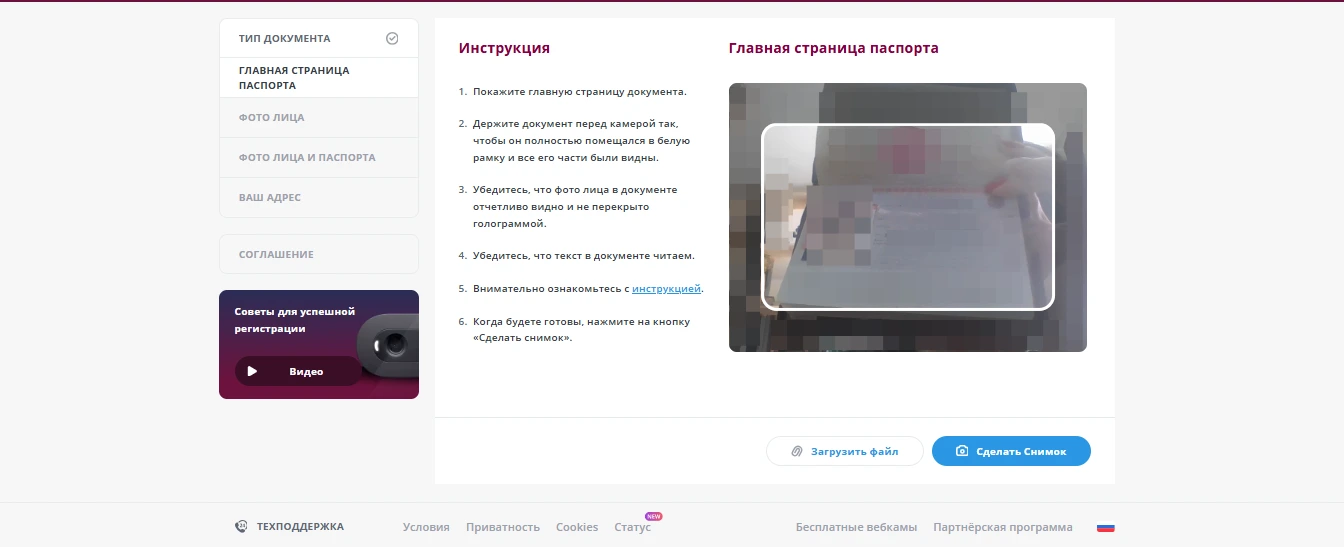Screen dimensions: 1344x547
Task: Click the Cookies footer link
Action: click(x=577, y=528)
